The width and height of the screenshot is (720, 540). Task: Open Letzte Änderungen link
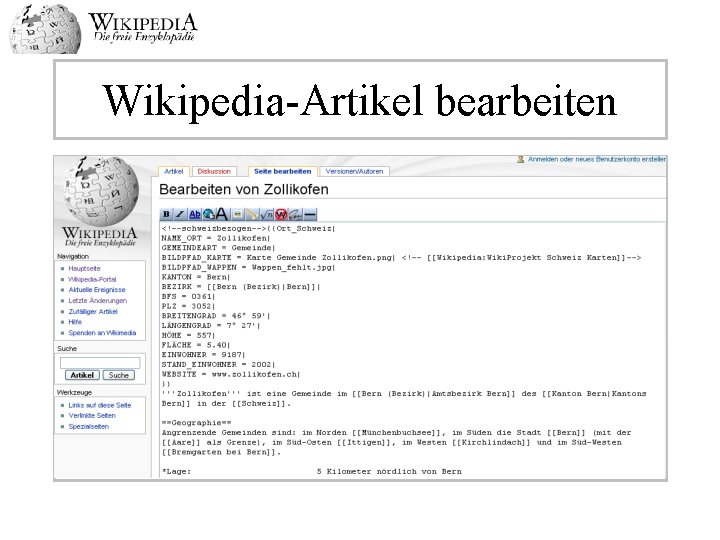(x=98, y=301)
